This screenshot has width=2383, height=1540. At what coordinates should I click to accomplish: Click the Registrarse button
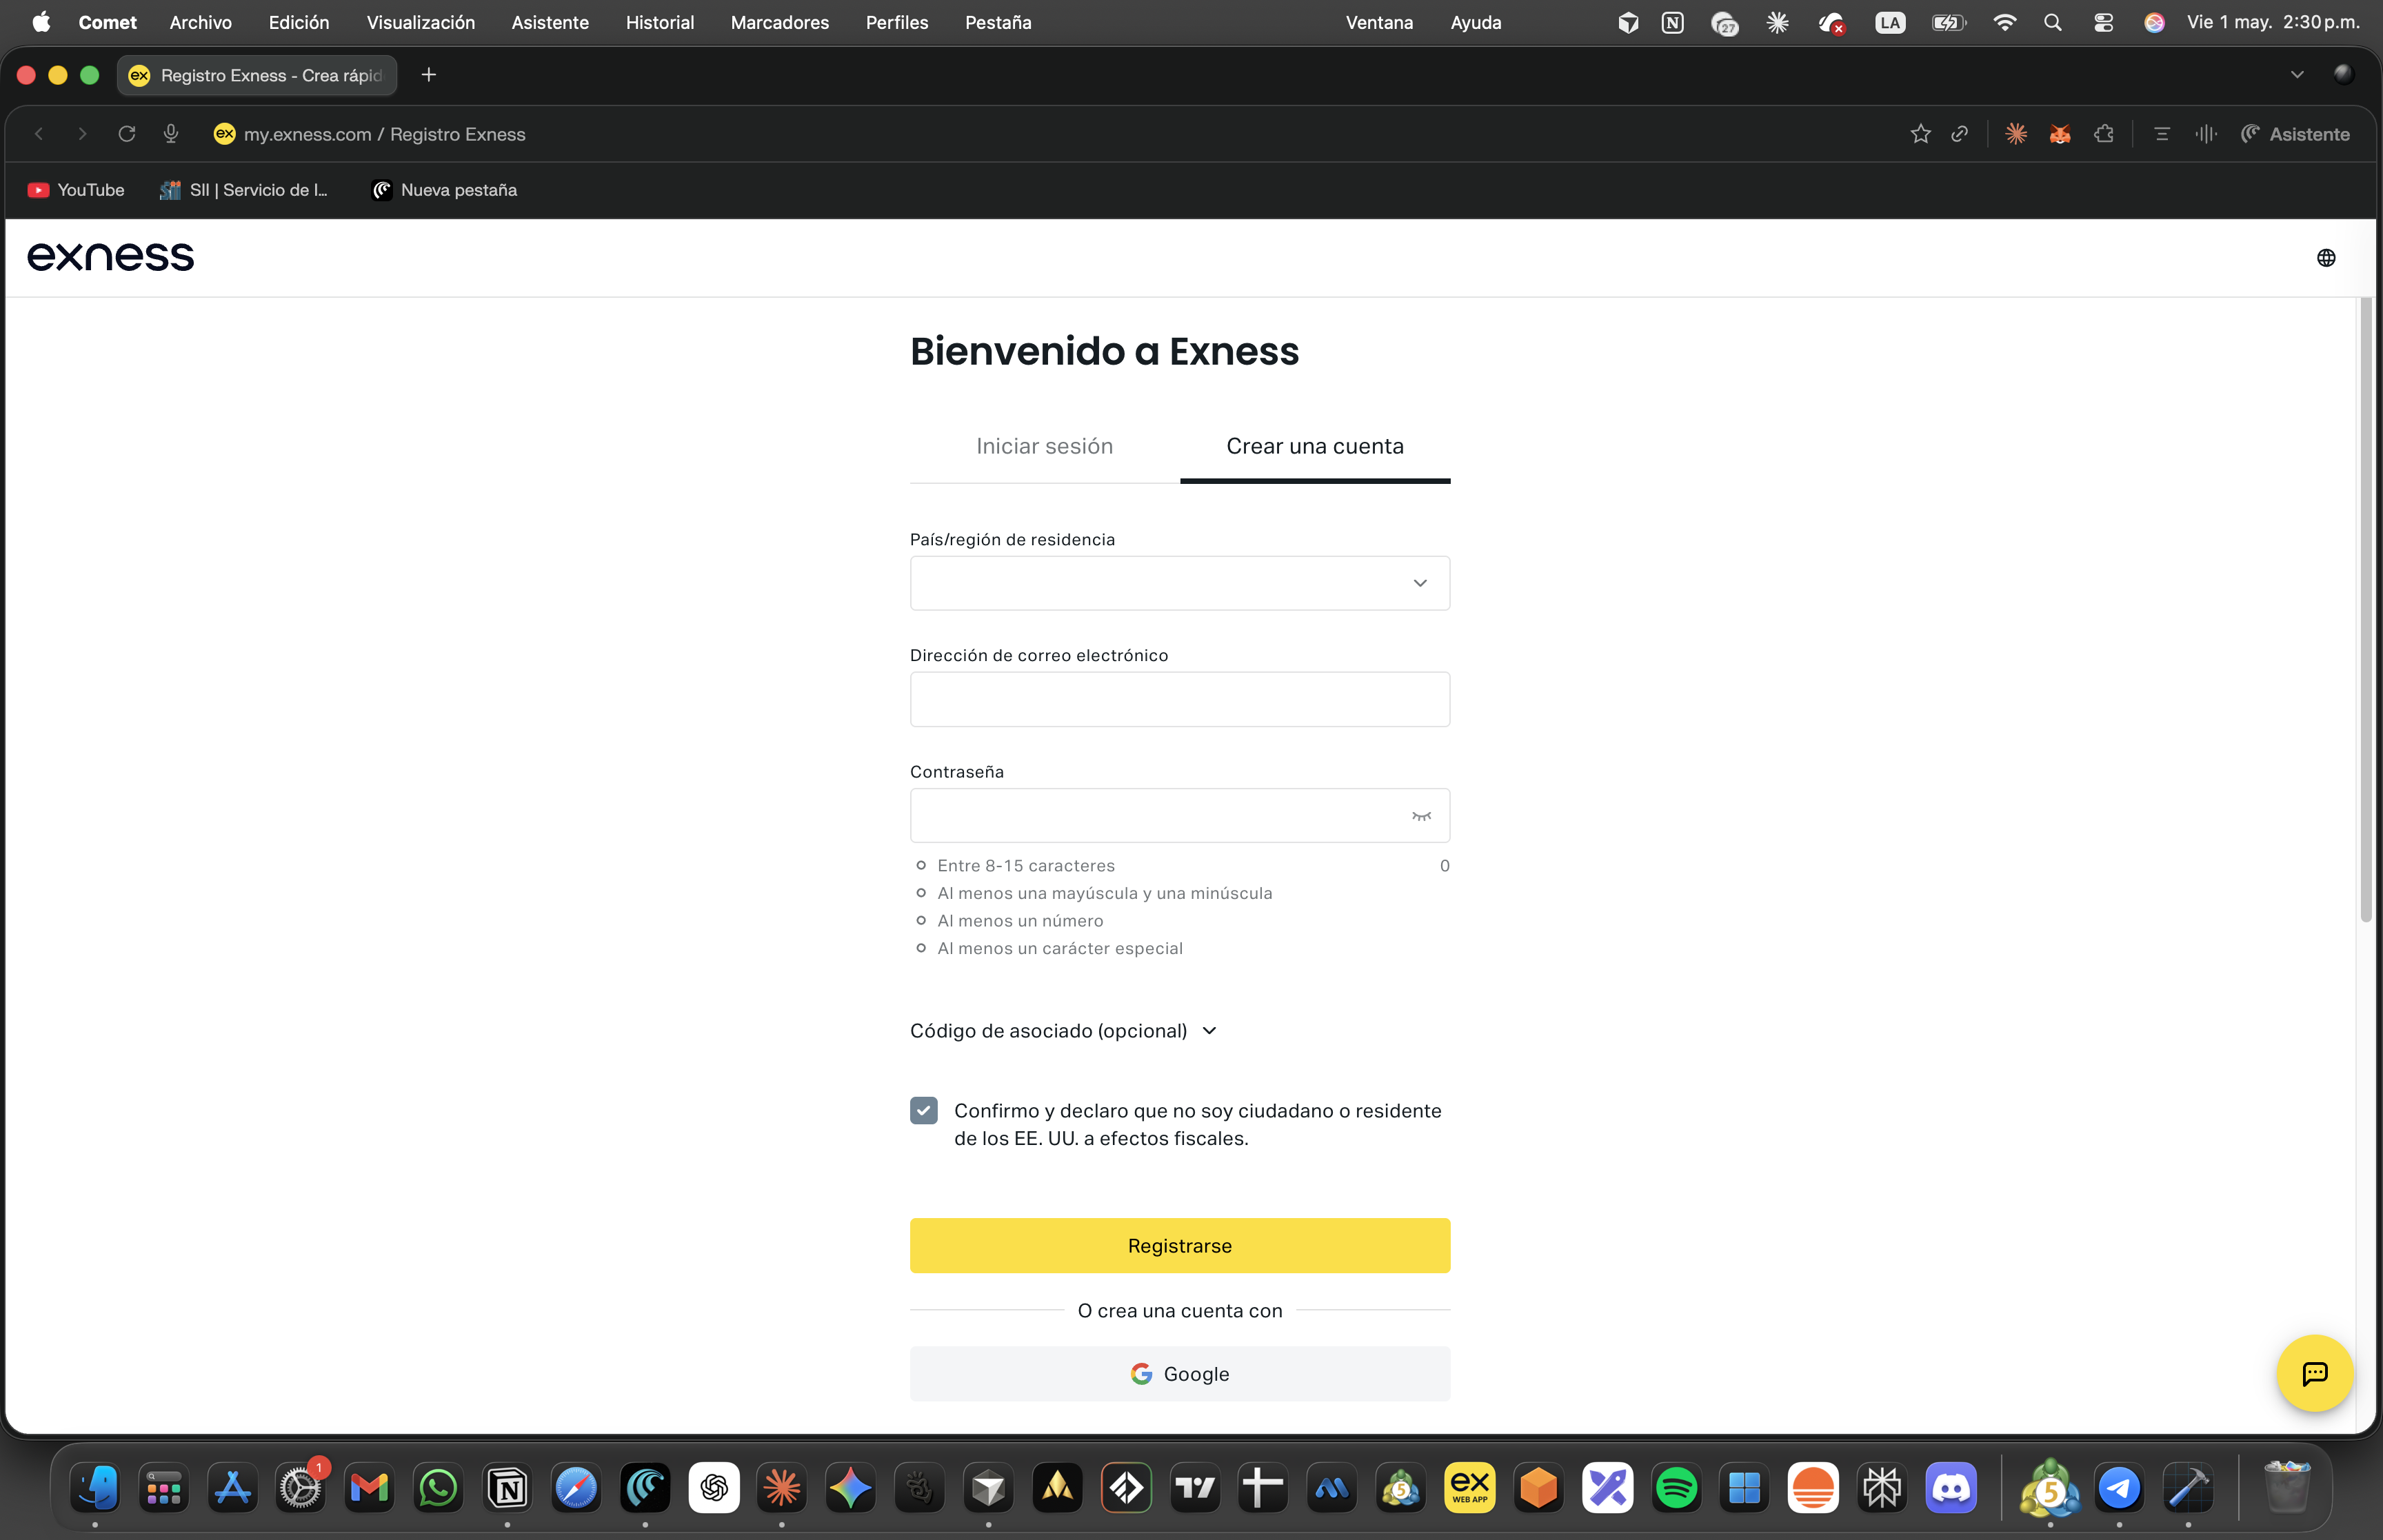tap(1180, 1246)
